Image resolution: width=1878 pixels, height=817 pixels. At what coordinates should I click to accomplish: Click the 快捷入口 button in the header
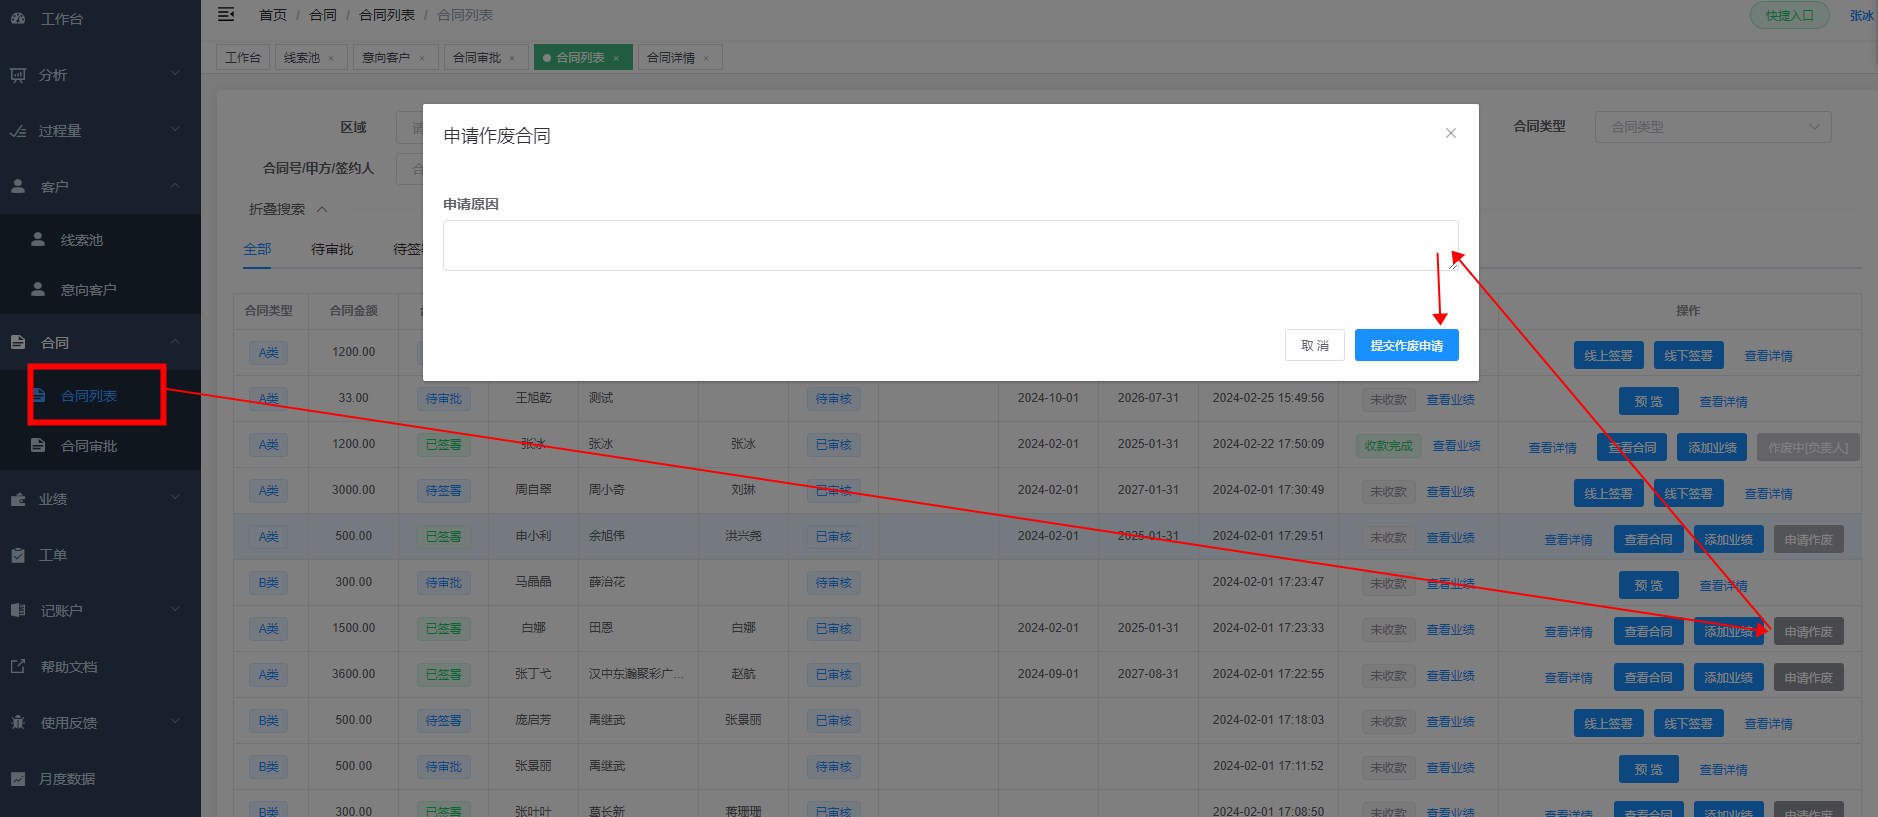tap(1789, 15)
